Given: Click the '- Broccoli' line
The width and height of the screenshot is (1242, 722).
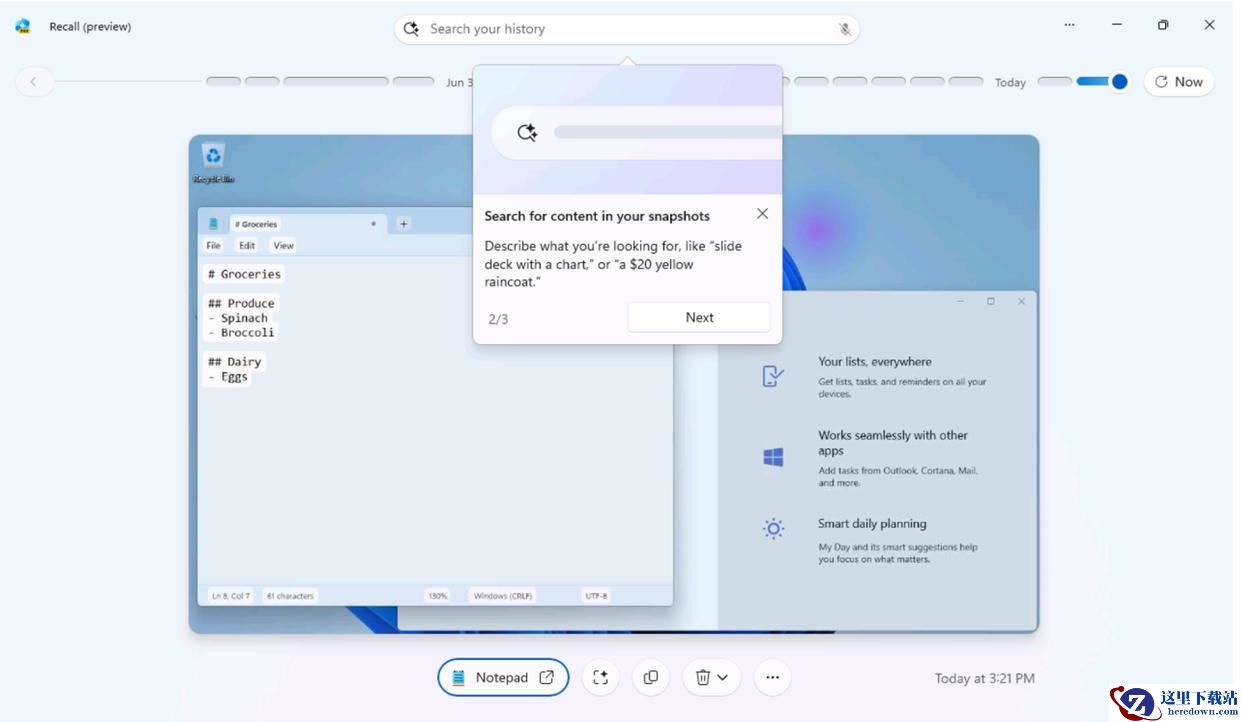Looking at the screenshot, I should click(240, 332).
